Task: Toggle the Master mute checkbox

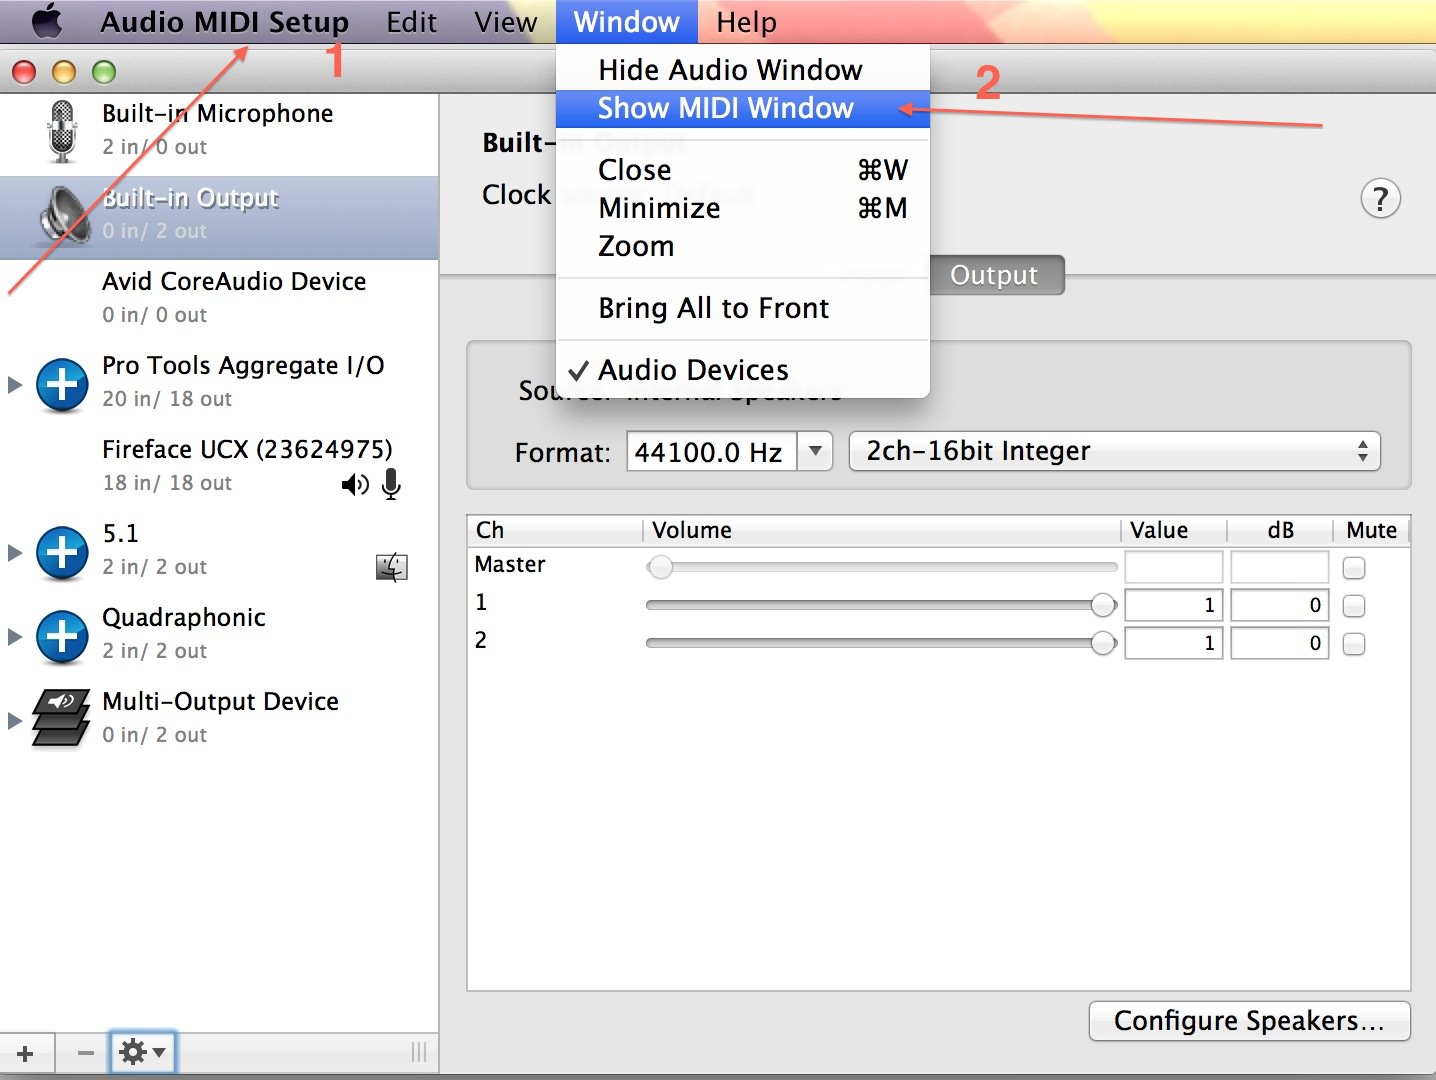Action: [x=1354, y=568]
